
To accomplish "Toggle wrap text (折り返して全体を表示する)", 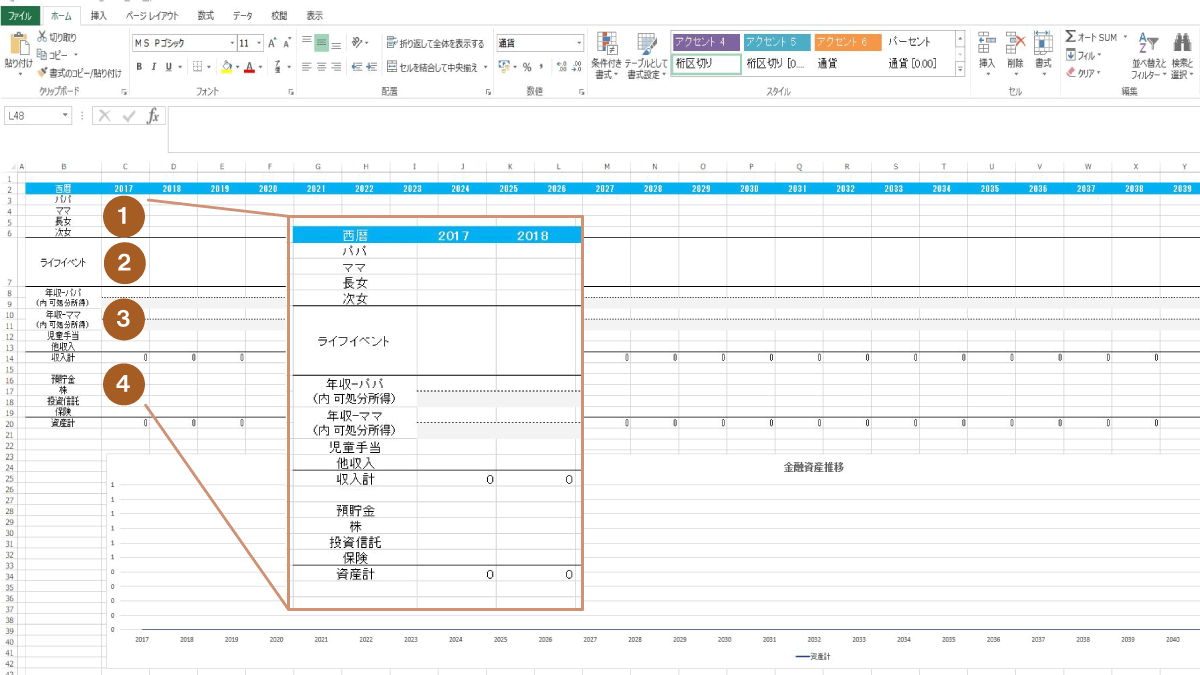I will 434,43.
